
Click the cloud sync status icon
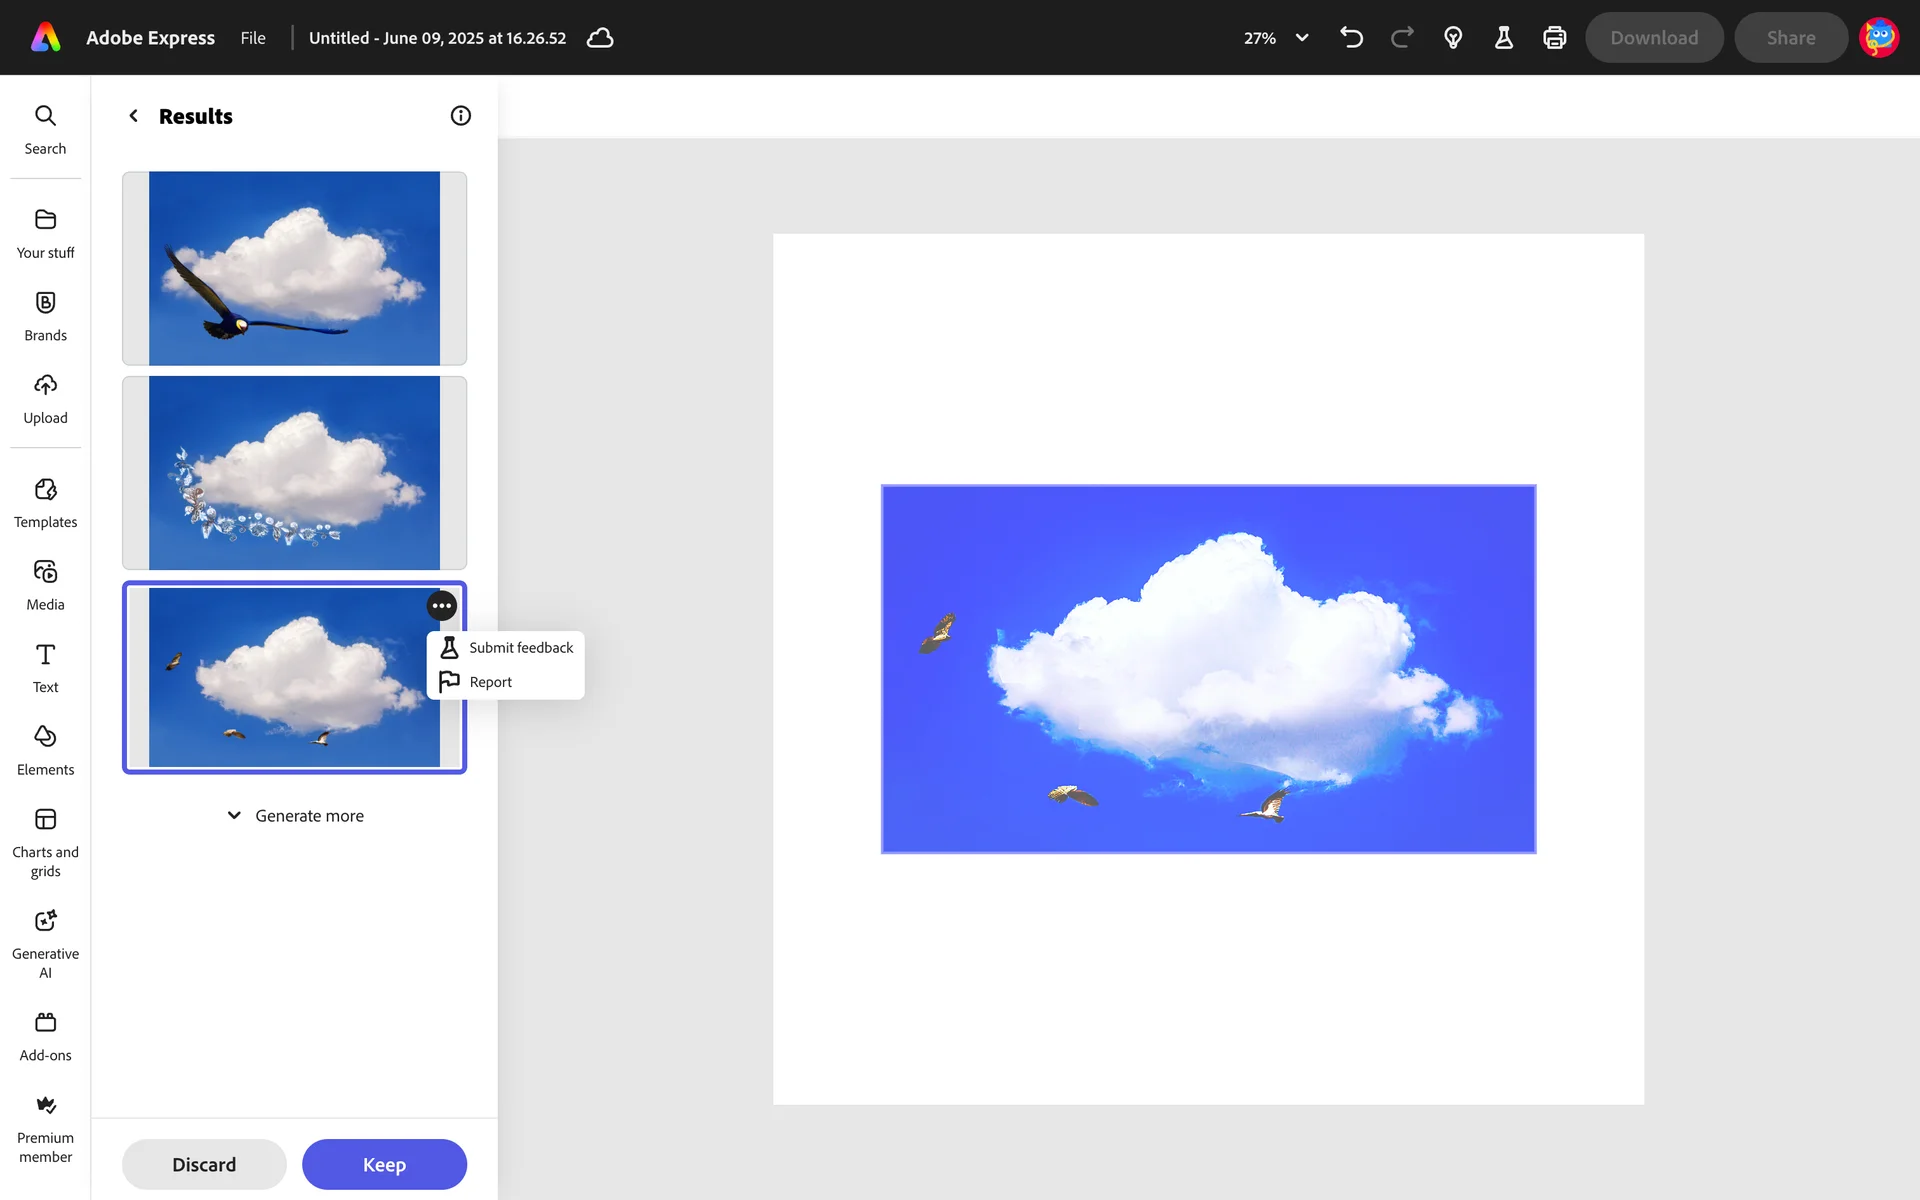[x=600, y=38]
